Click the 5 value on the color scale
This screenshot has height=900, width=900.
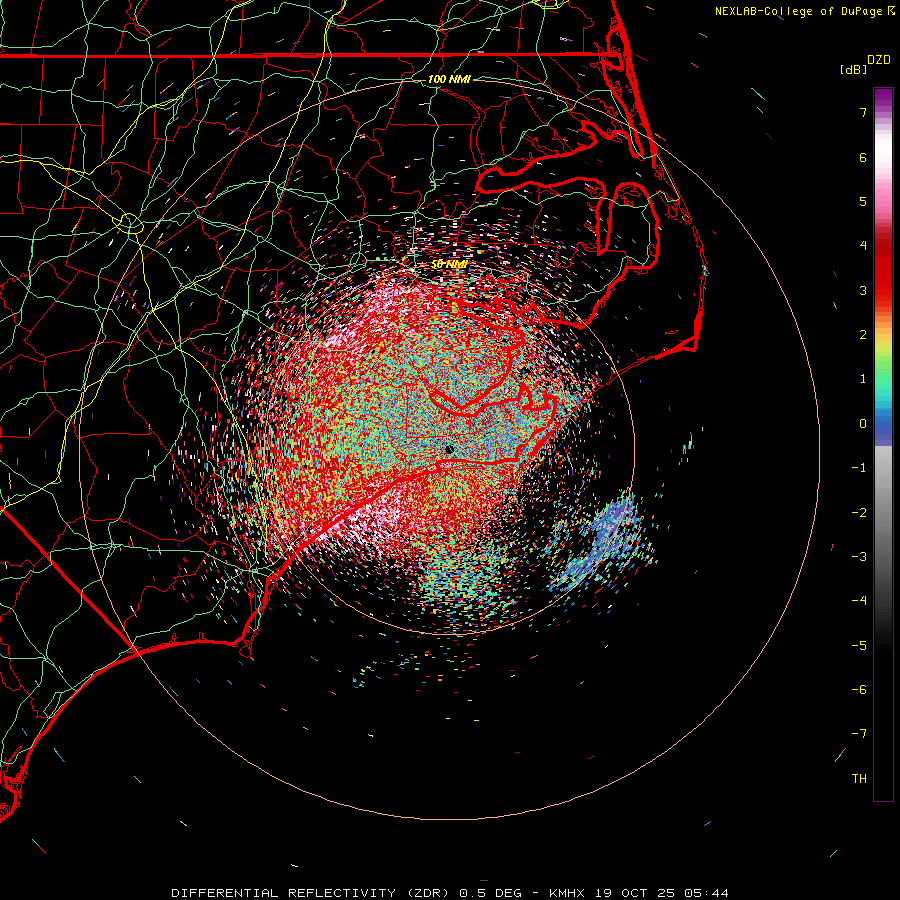[863, 201]
